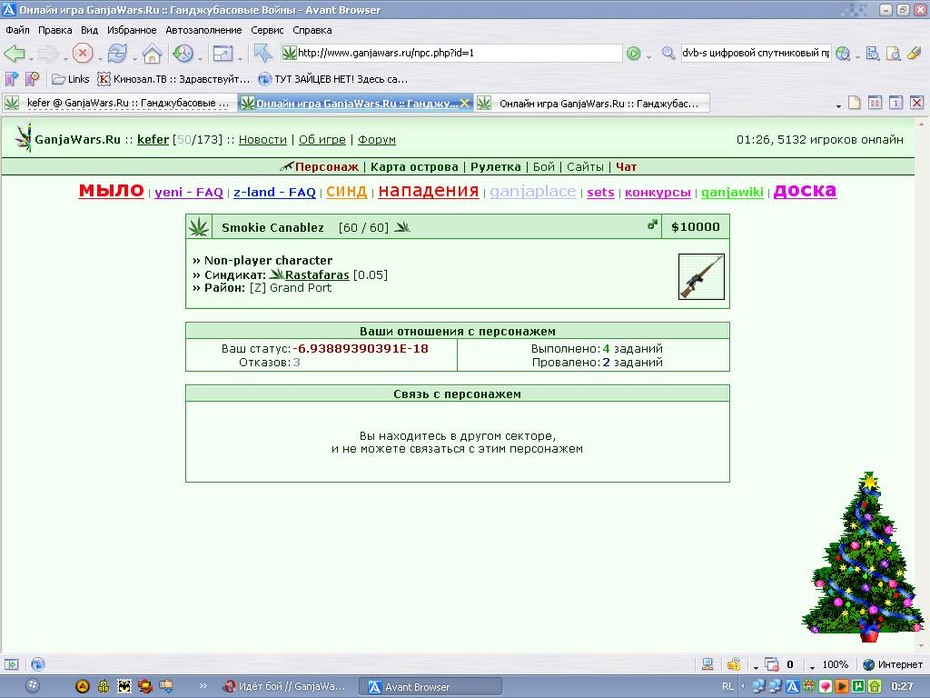Click the highlighter marker icon
Screen dimensions: 930x698
click(x=914, y=53)
